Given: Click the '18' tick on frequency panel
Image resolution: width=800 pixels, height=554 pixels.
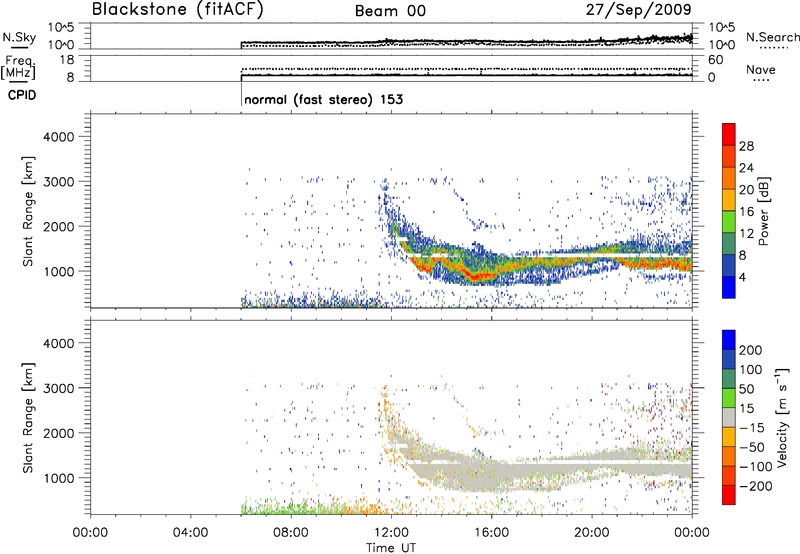Looking at the screenshot, I should pos(67,60).
